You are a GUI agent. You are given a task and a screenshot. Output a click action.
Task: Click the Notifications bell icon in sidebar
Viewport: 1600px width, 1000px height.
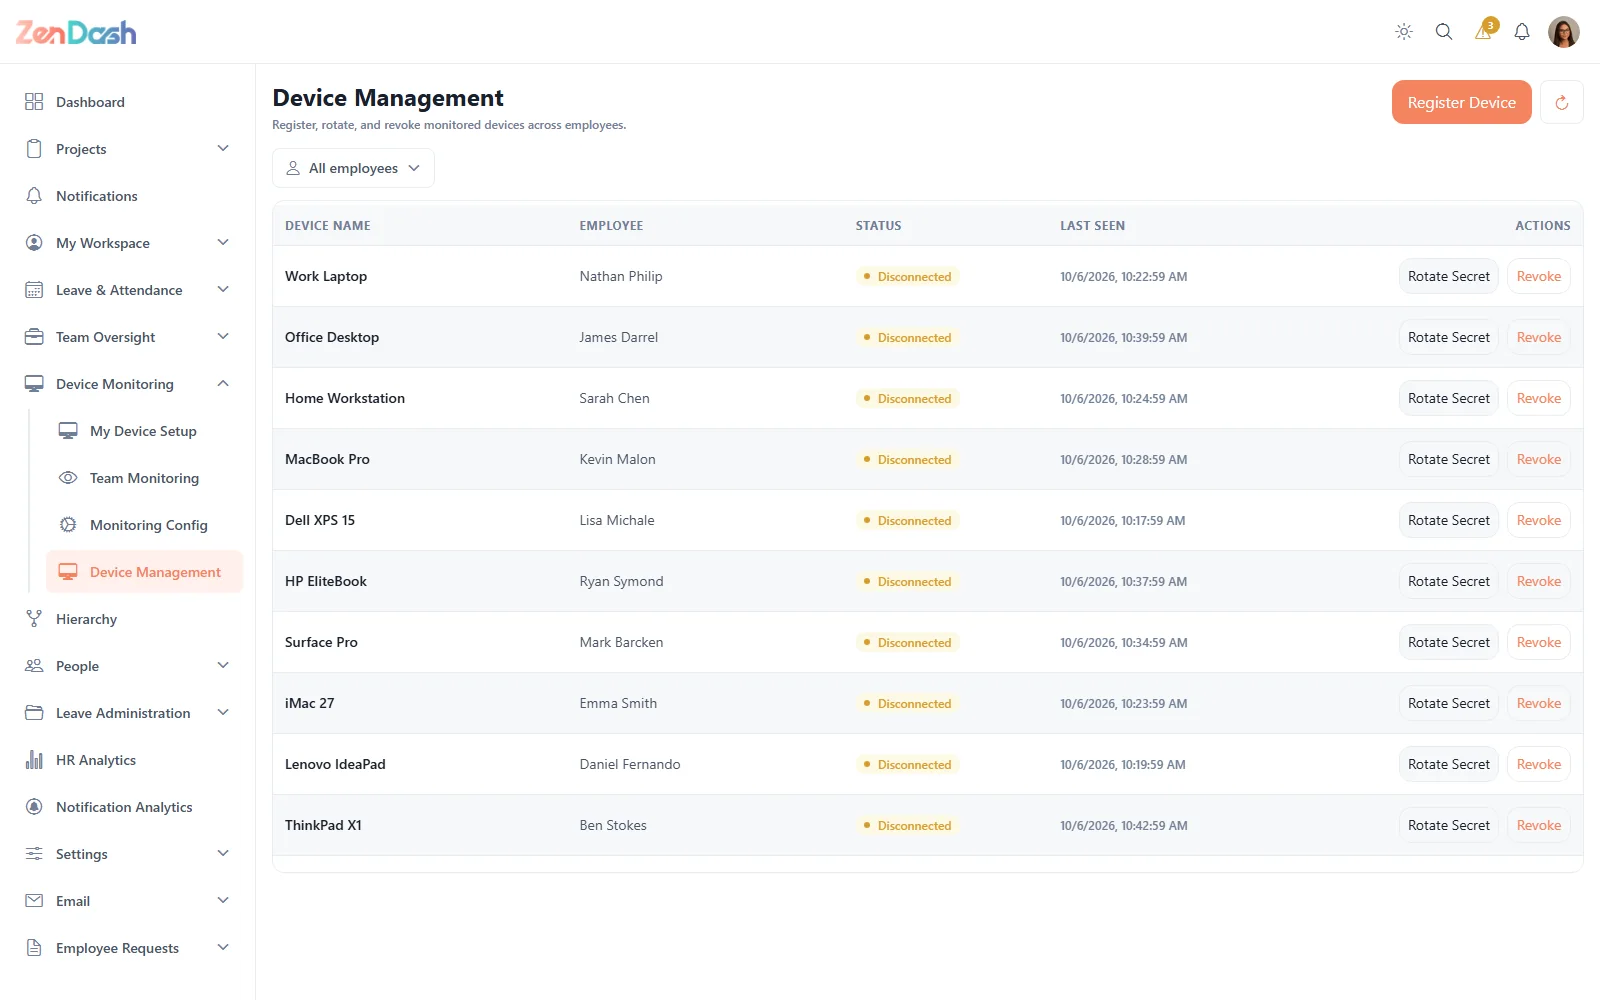point(34,196)
